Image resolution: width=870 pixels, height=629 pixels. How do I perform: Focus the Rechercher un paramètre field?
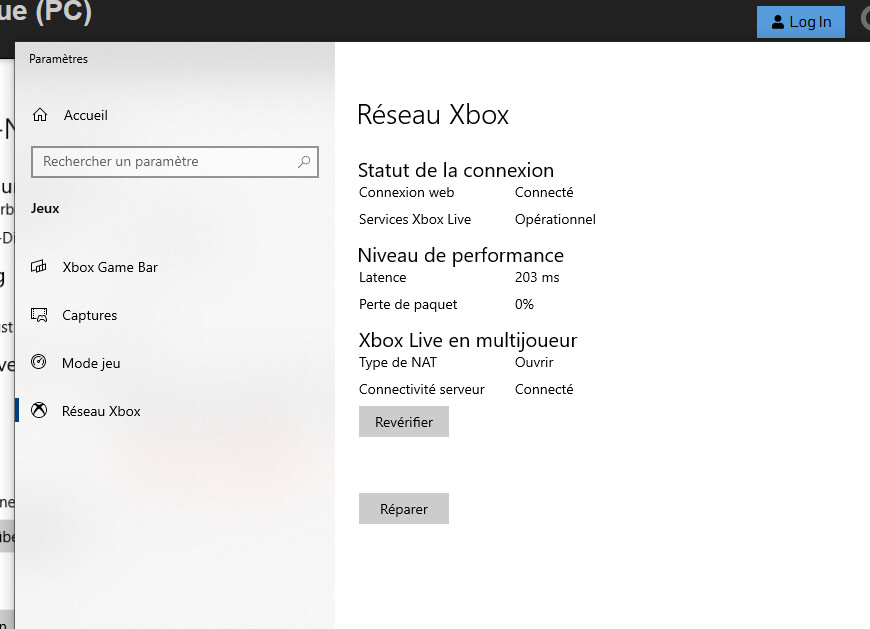tap(165, 162)
